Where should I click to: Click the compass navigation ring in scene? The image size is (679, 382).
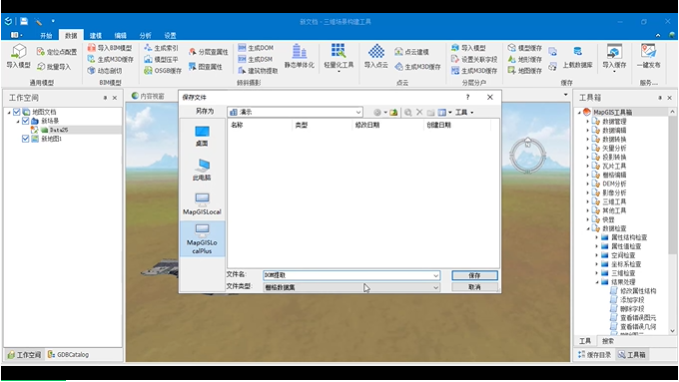527,155
